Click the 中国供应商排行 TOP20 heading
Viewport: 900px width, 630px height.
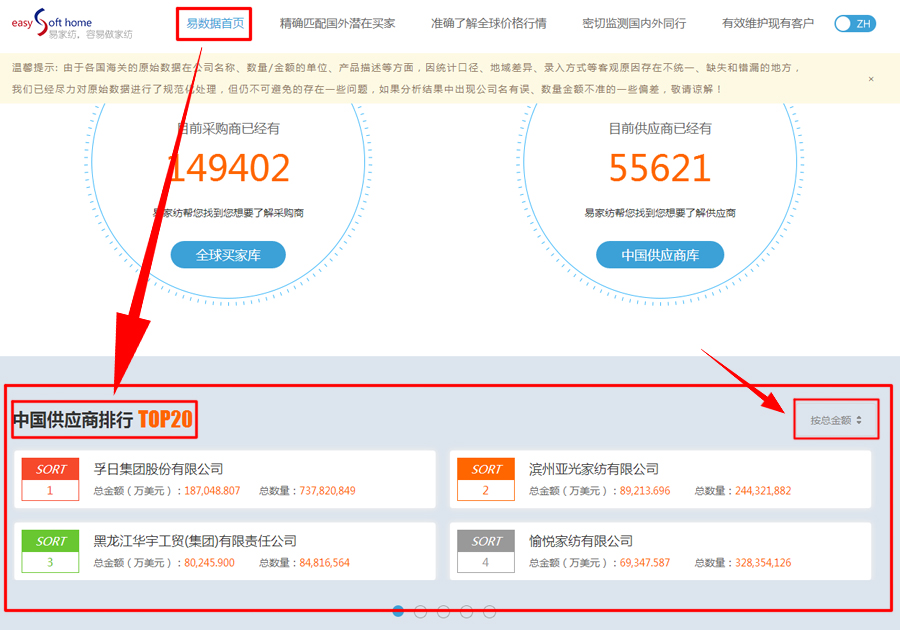(103, 419)
